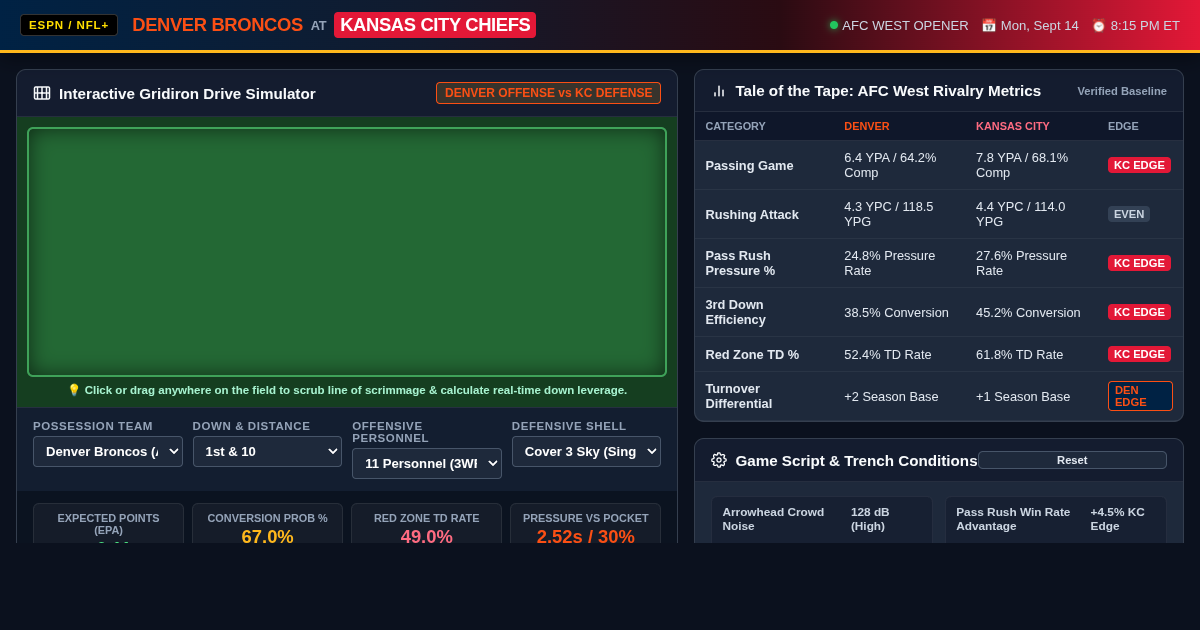Viewport: 1200px width, 630px height.
Task: Click the KC EDGE badge for Pass Rush Pressure
Action: [1139, 263]
